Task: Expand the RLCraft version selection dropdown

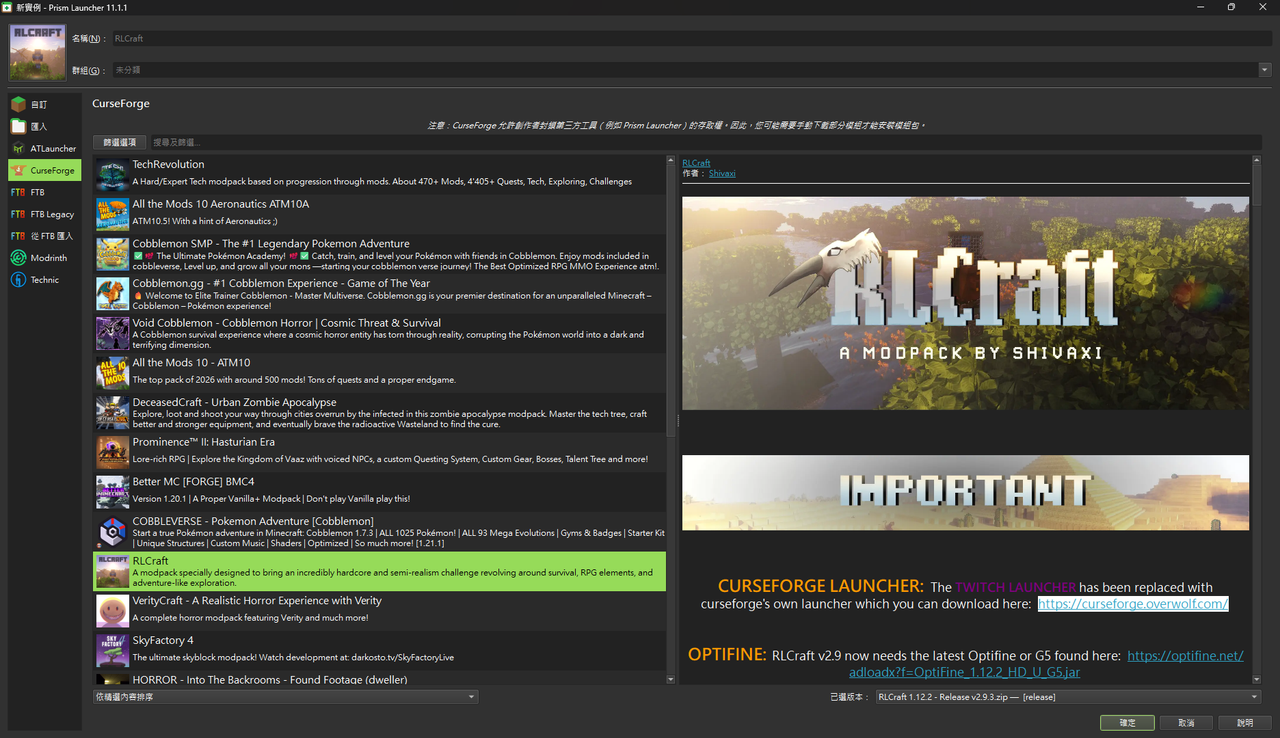Action: pos(1068,697)
